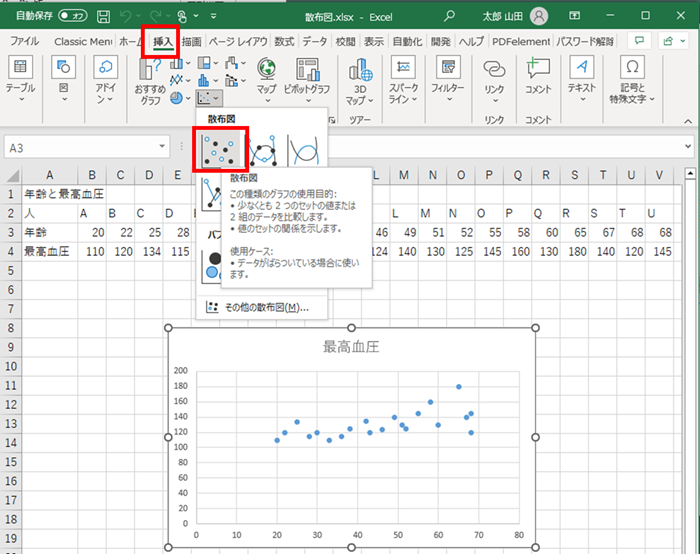Click the chart title 最高血圧

[351, 346]
